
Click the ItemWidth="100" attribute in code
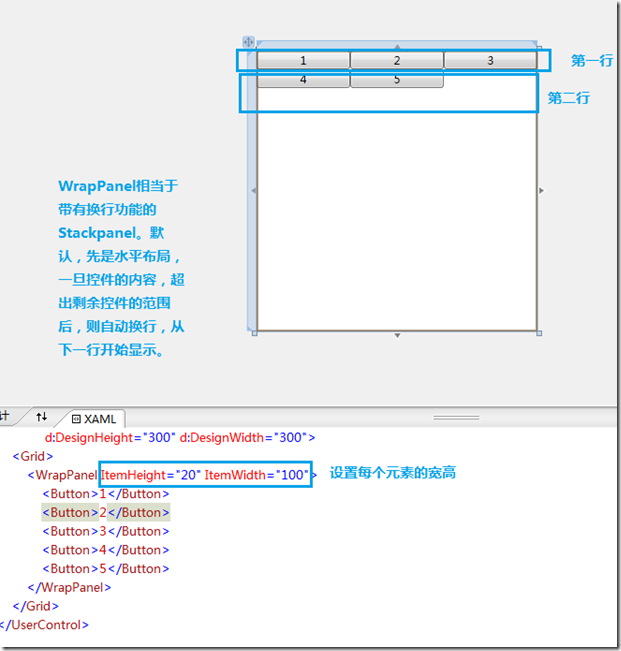click(257, 475)
